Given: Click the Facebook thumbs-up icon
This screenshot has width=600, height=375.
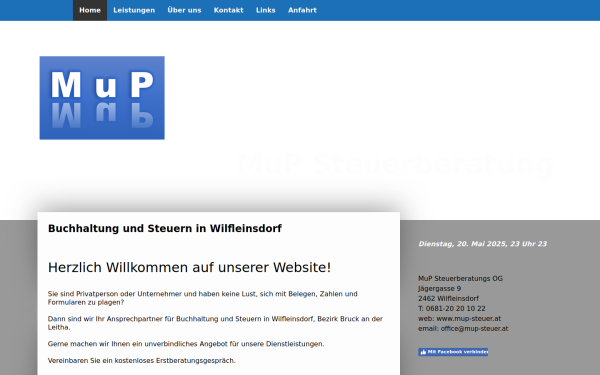Looking at the screenshot, I should coord(423,352).
